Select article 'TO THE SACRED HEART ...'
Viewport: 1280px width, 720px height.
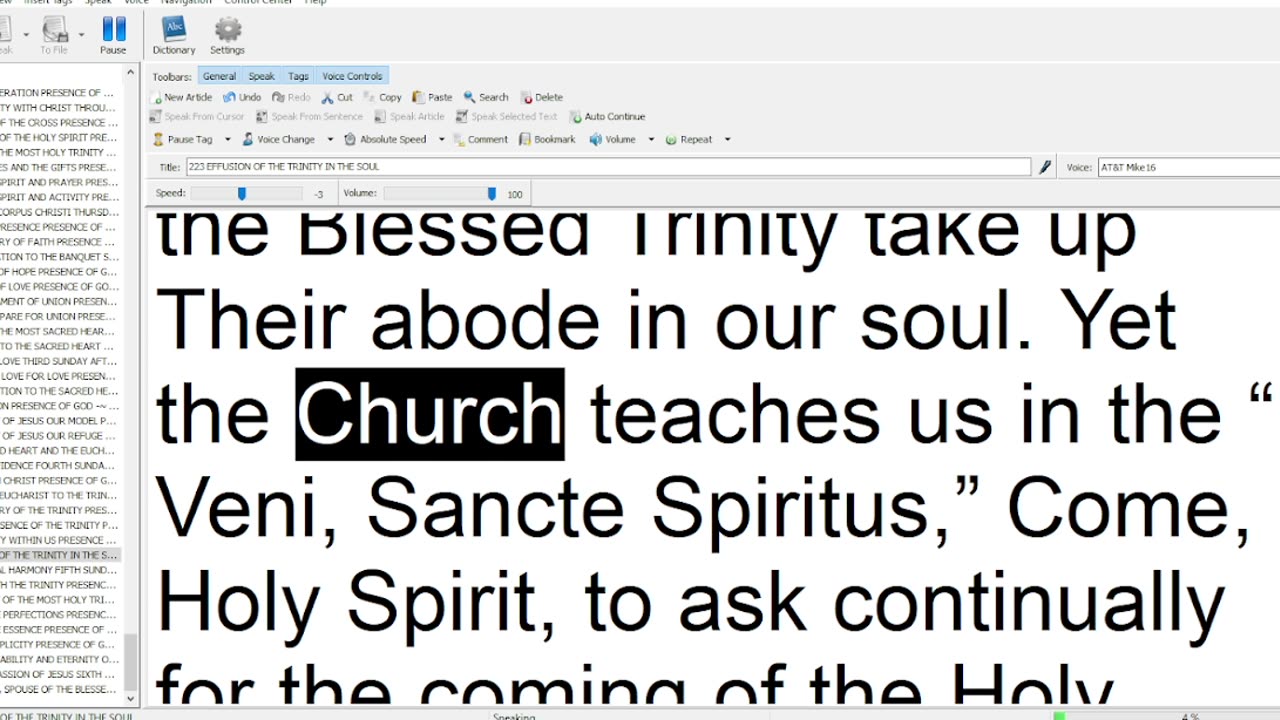60,346
